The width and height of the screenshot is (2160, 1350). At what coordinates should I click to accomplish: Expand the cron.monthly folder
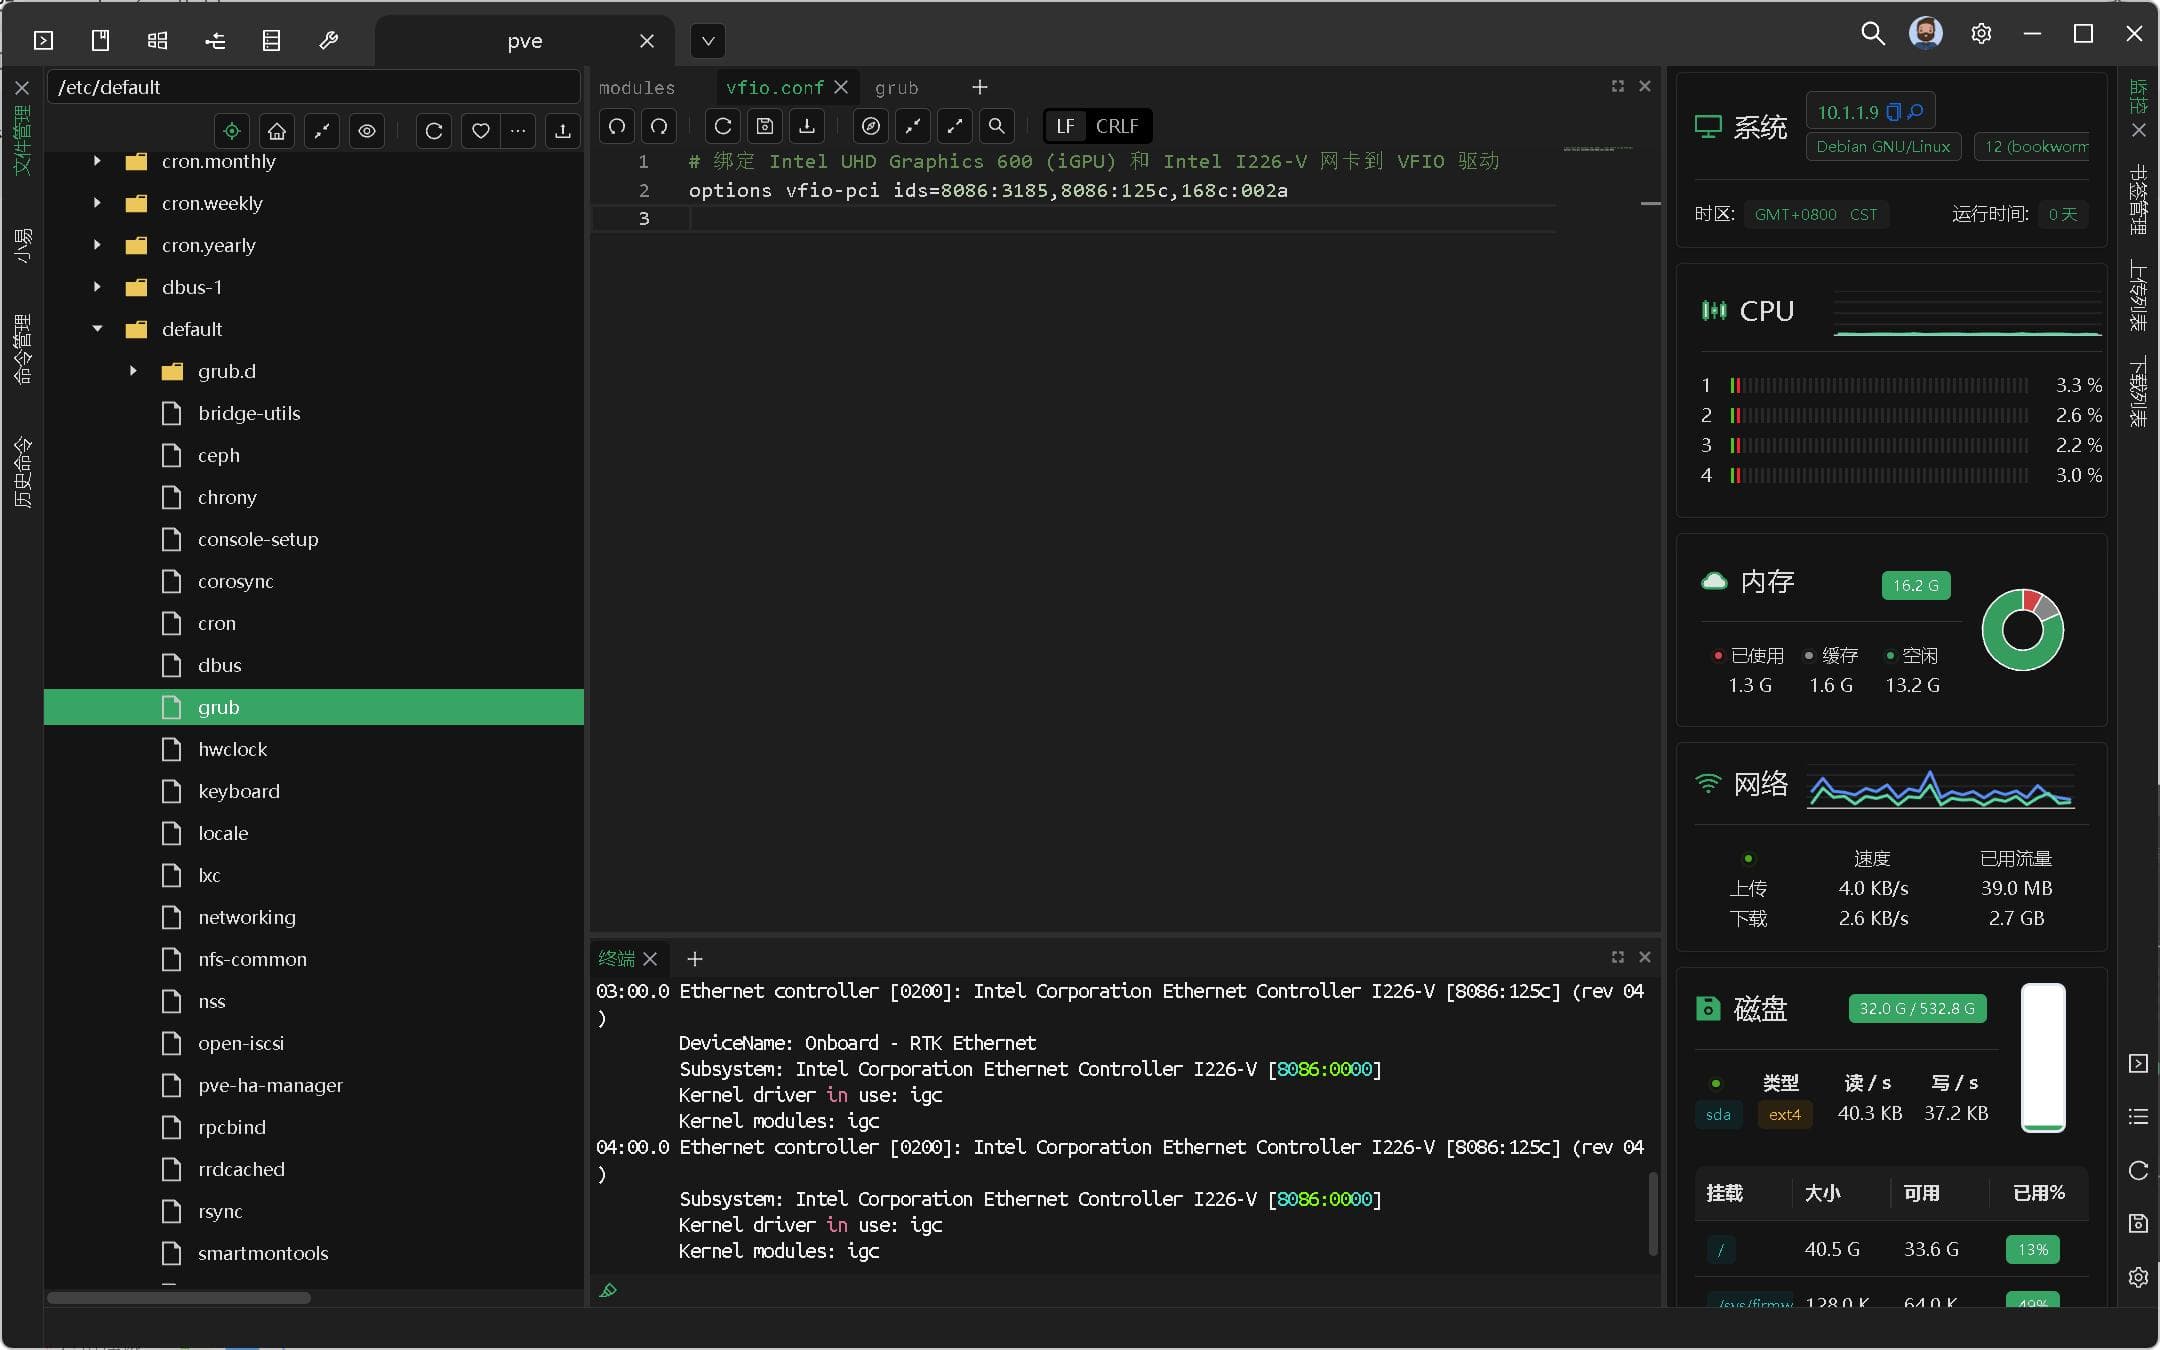point(97,161)
